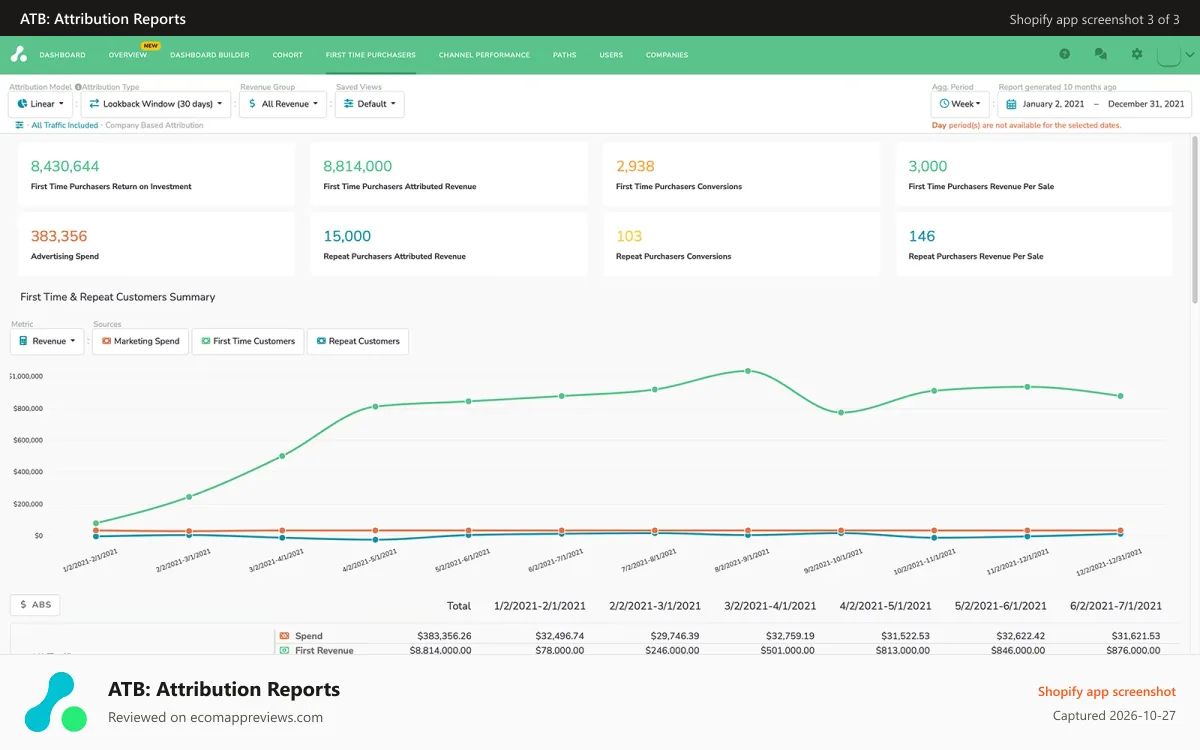Click the January 2, 2021 start date
Screen dimensions: 1200x750
pyautogui.click(x=1053, y=104)
